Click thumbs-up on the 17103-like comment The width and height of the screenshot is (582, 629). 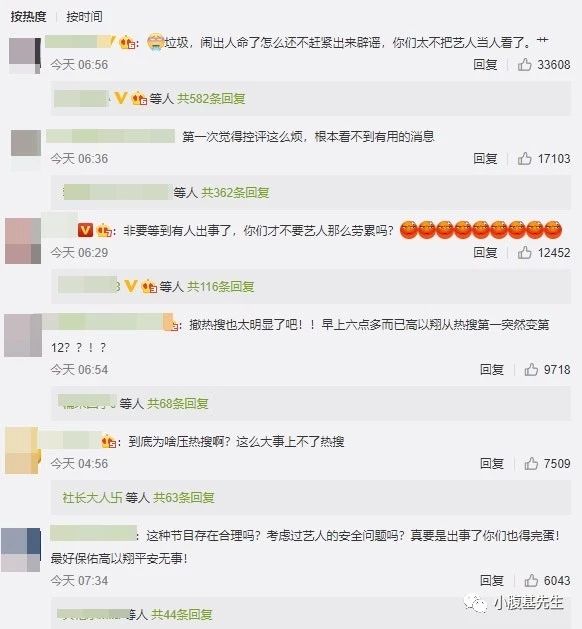click(x=524, y=159)
